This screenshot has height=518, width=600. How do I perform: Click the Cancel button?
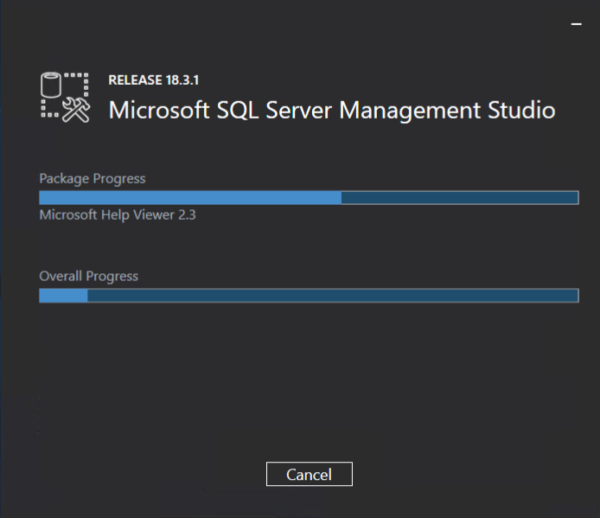click(309, 474)
